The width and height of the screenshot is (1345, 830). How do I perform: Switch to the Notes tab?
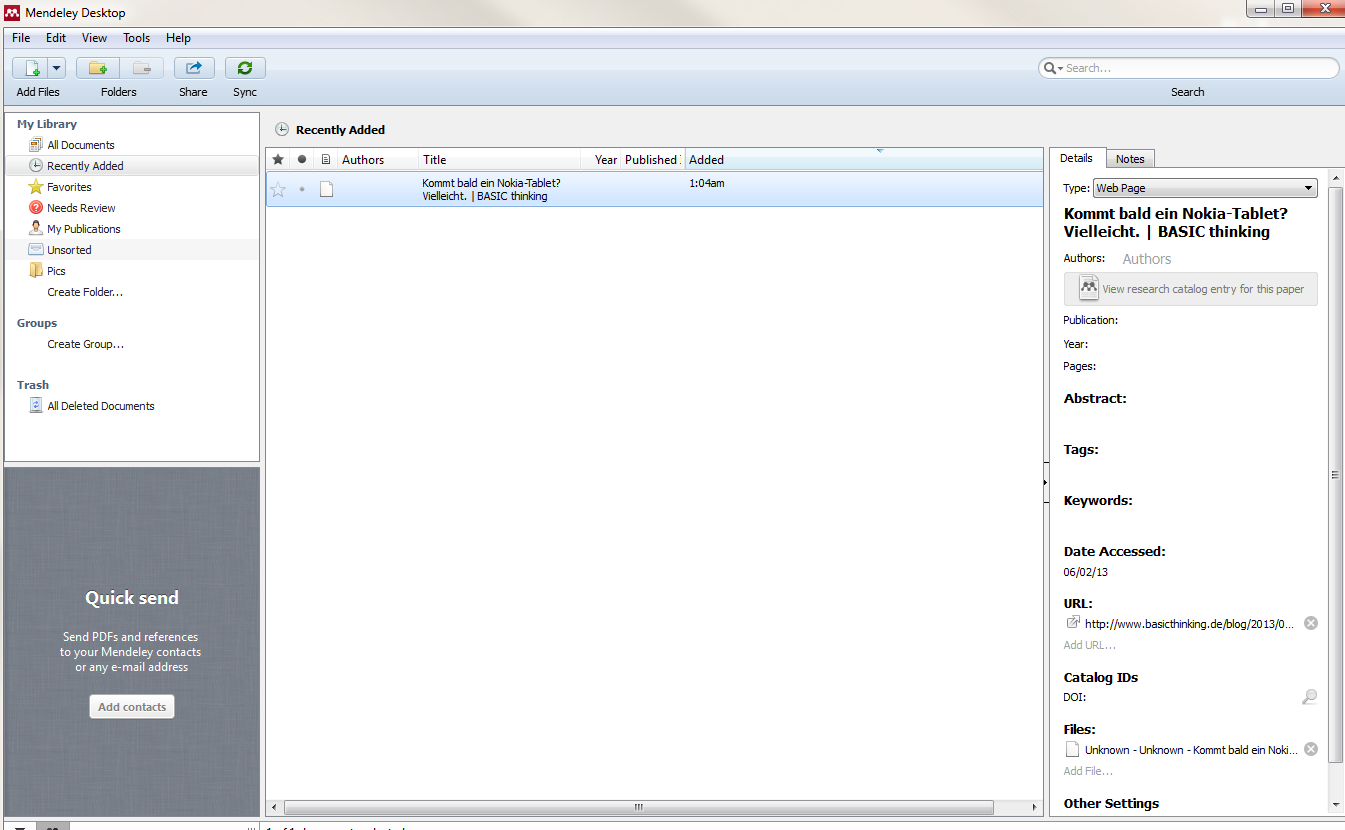click(x=1130, y=159)
